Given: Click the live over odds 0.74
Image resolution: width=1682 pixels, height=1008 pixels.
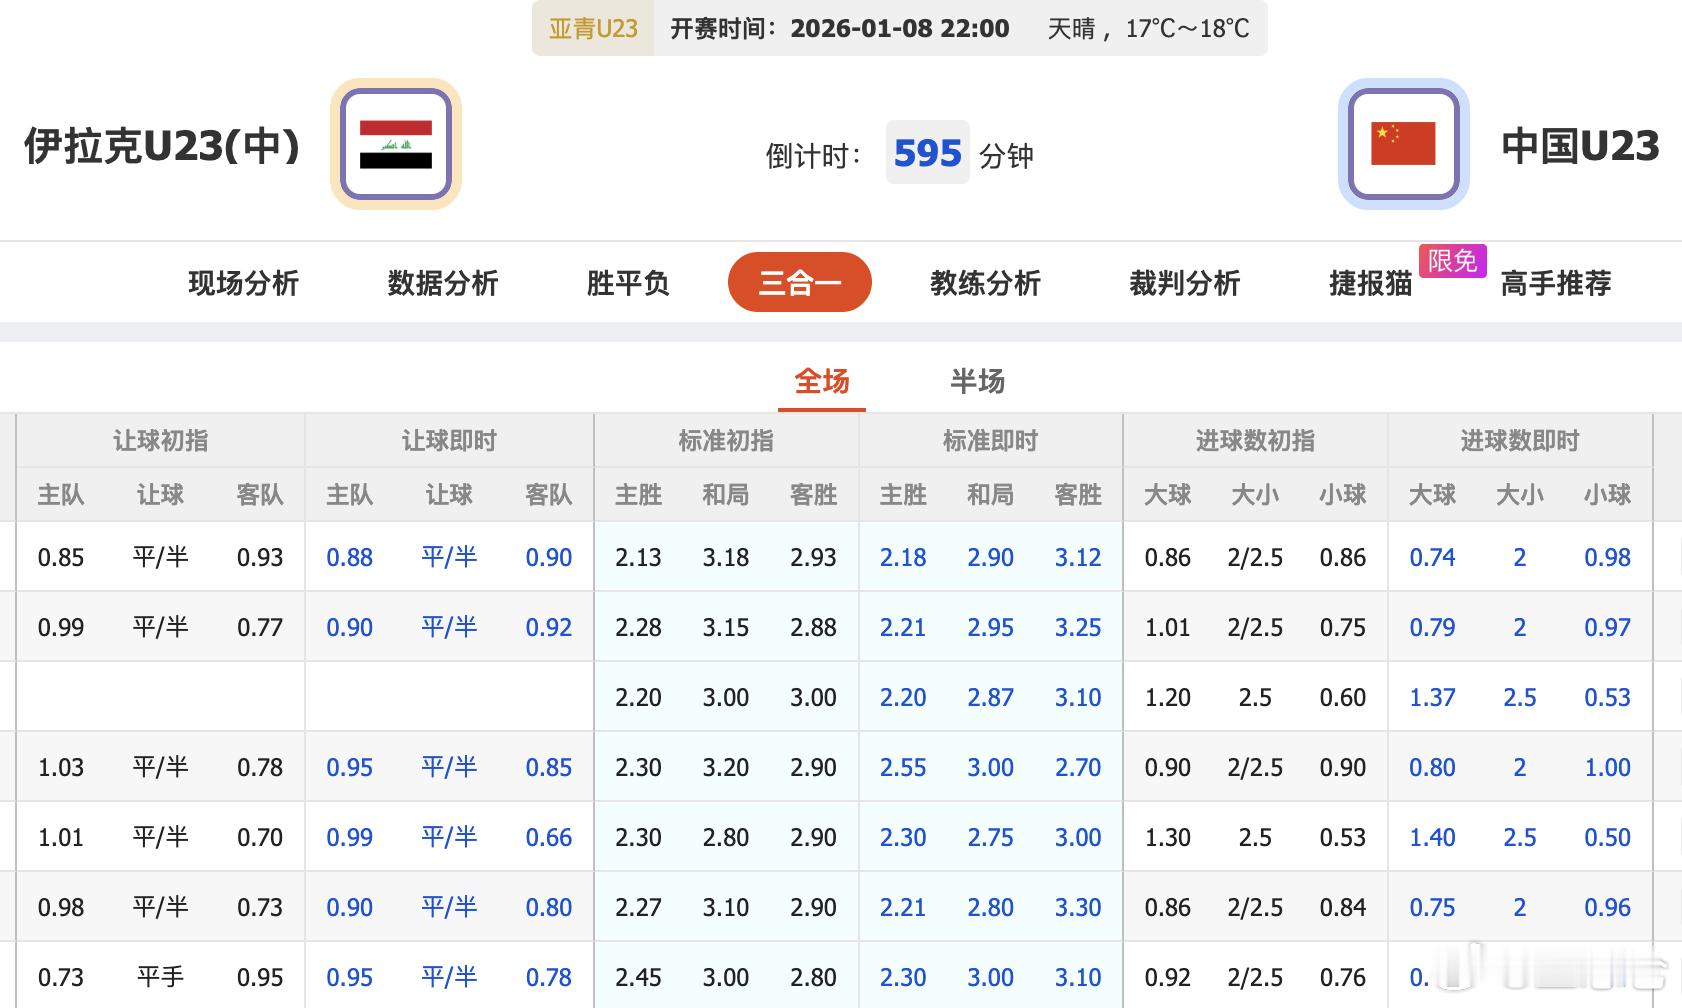Looking at the screenshot, I should click(1433, 558).
